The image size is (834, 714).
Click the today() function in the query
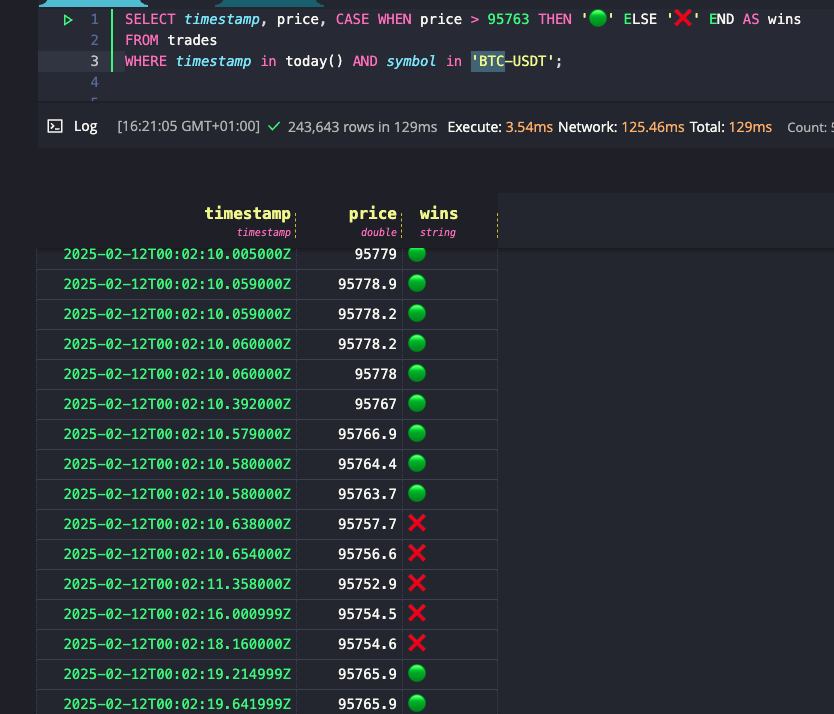point(314,61)
